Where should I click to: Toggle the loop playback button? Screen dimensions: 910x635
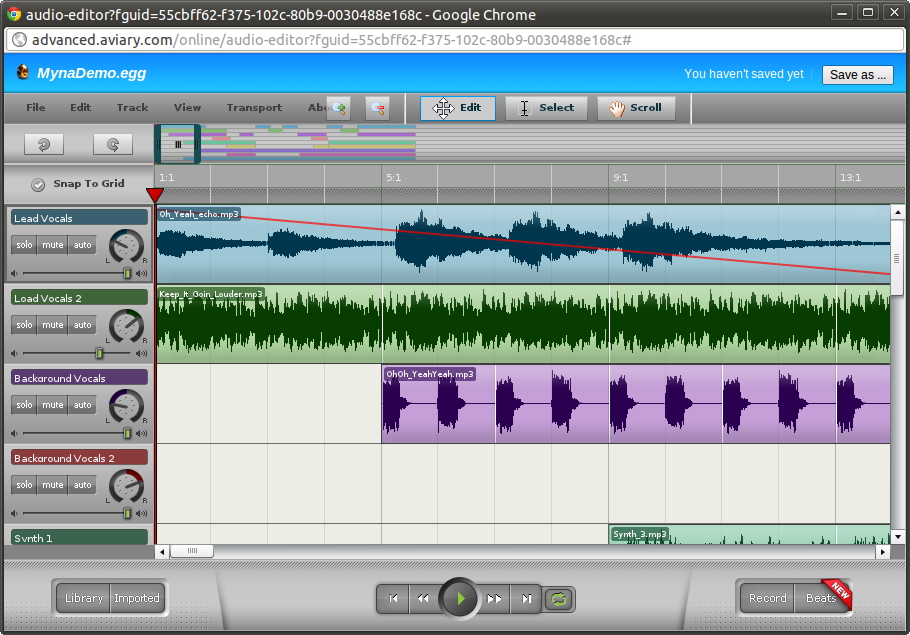click(560, 599)
